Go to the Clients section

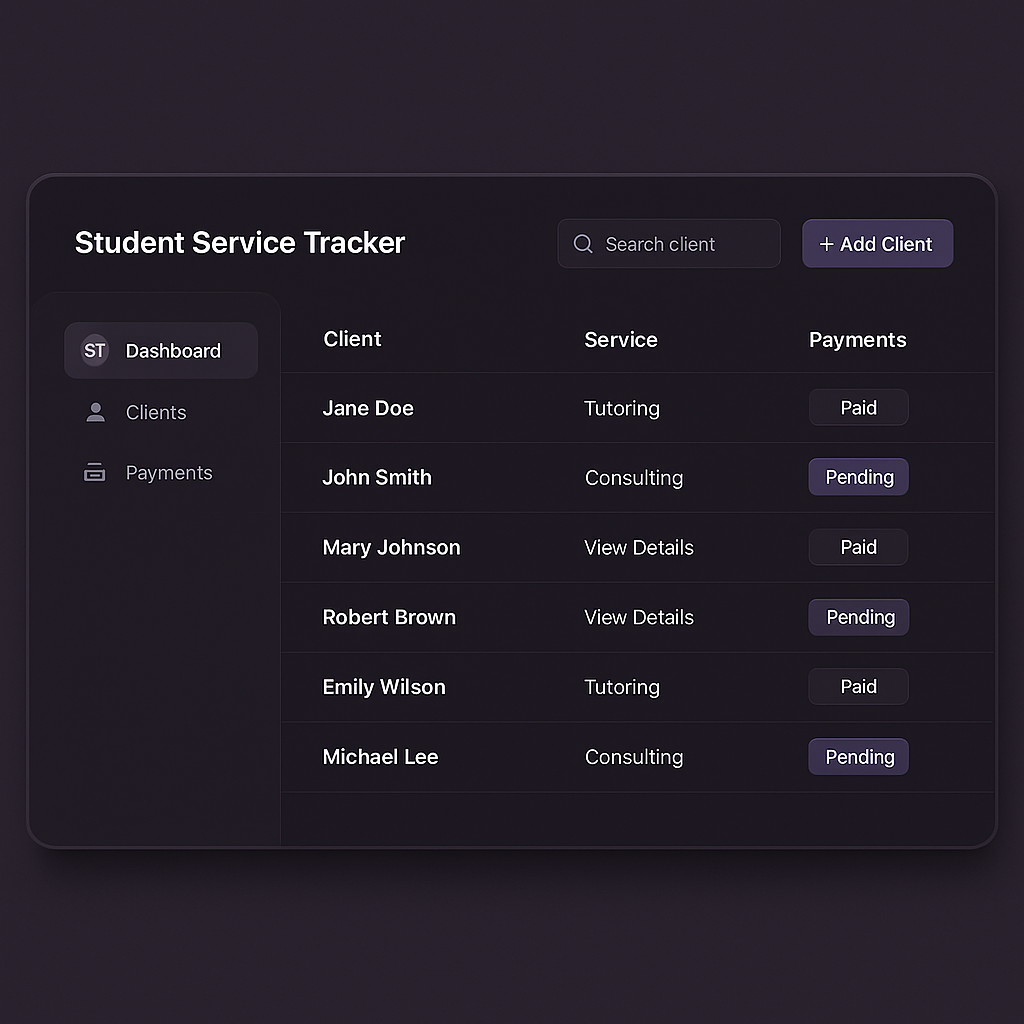[x=155, y=412]
